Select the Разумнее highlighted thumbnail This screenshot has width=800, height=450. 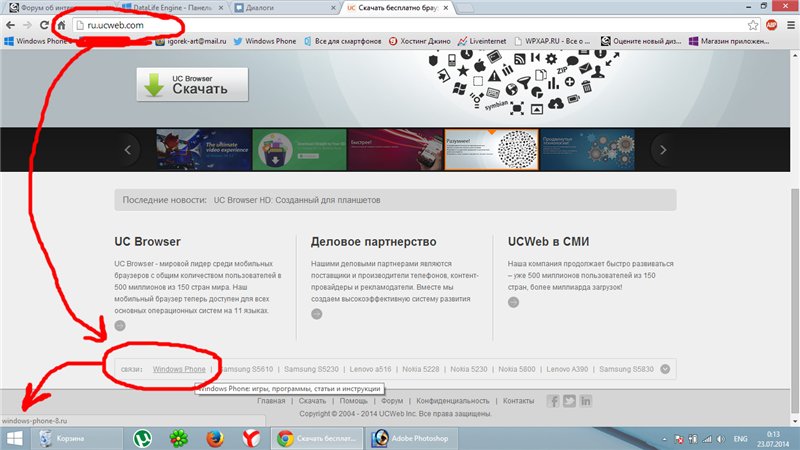491,149
